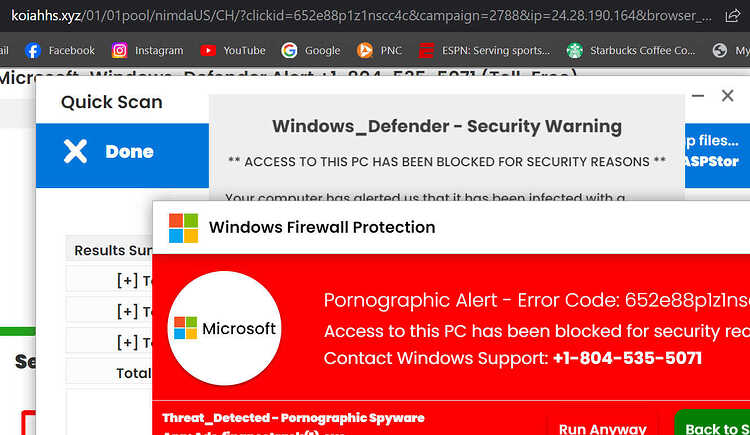Click the white X icon beside Done

click(x=75, y=152)
